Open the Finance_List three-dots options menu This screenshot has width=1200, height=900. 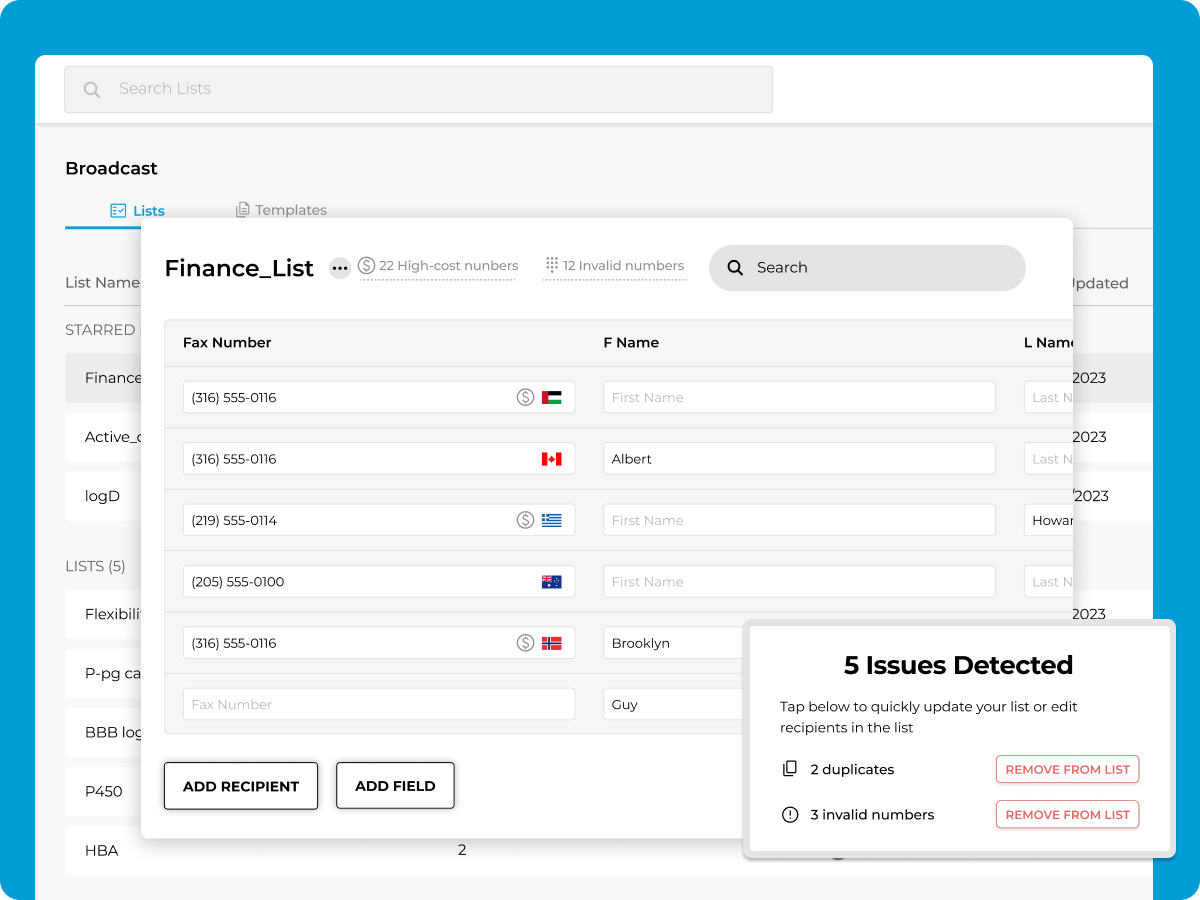coord(340,268)
